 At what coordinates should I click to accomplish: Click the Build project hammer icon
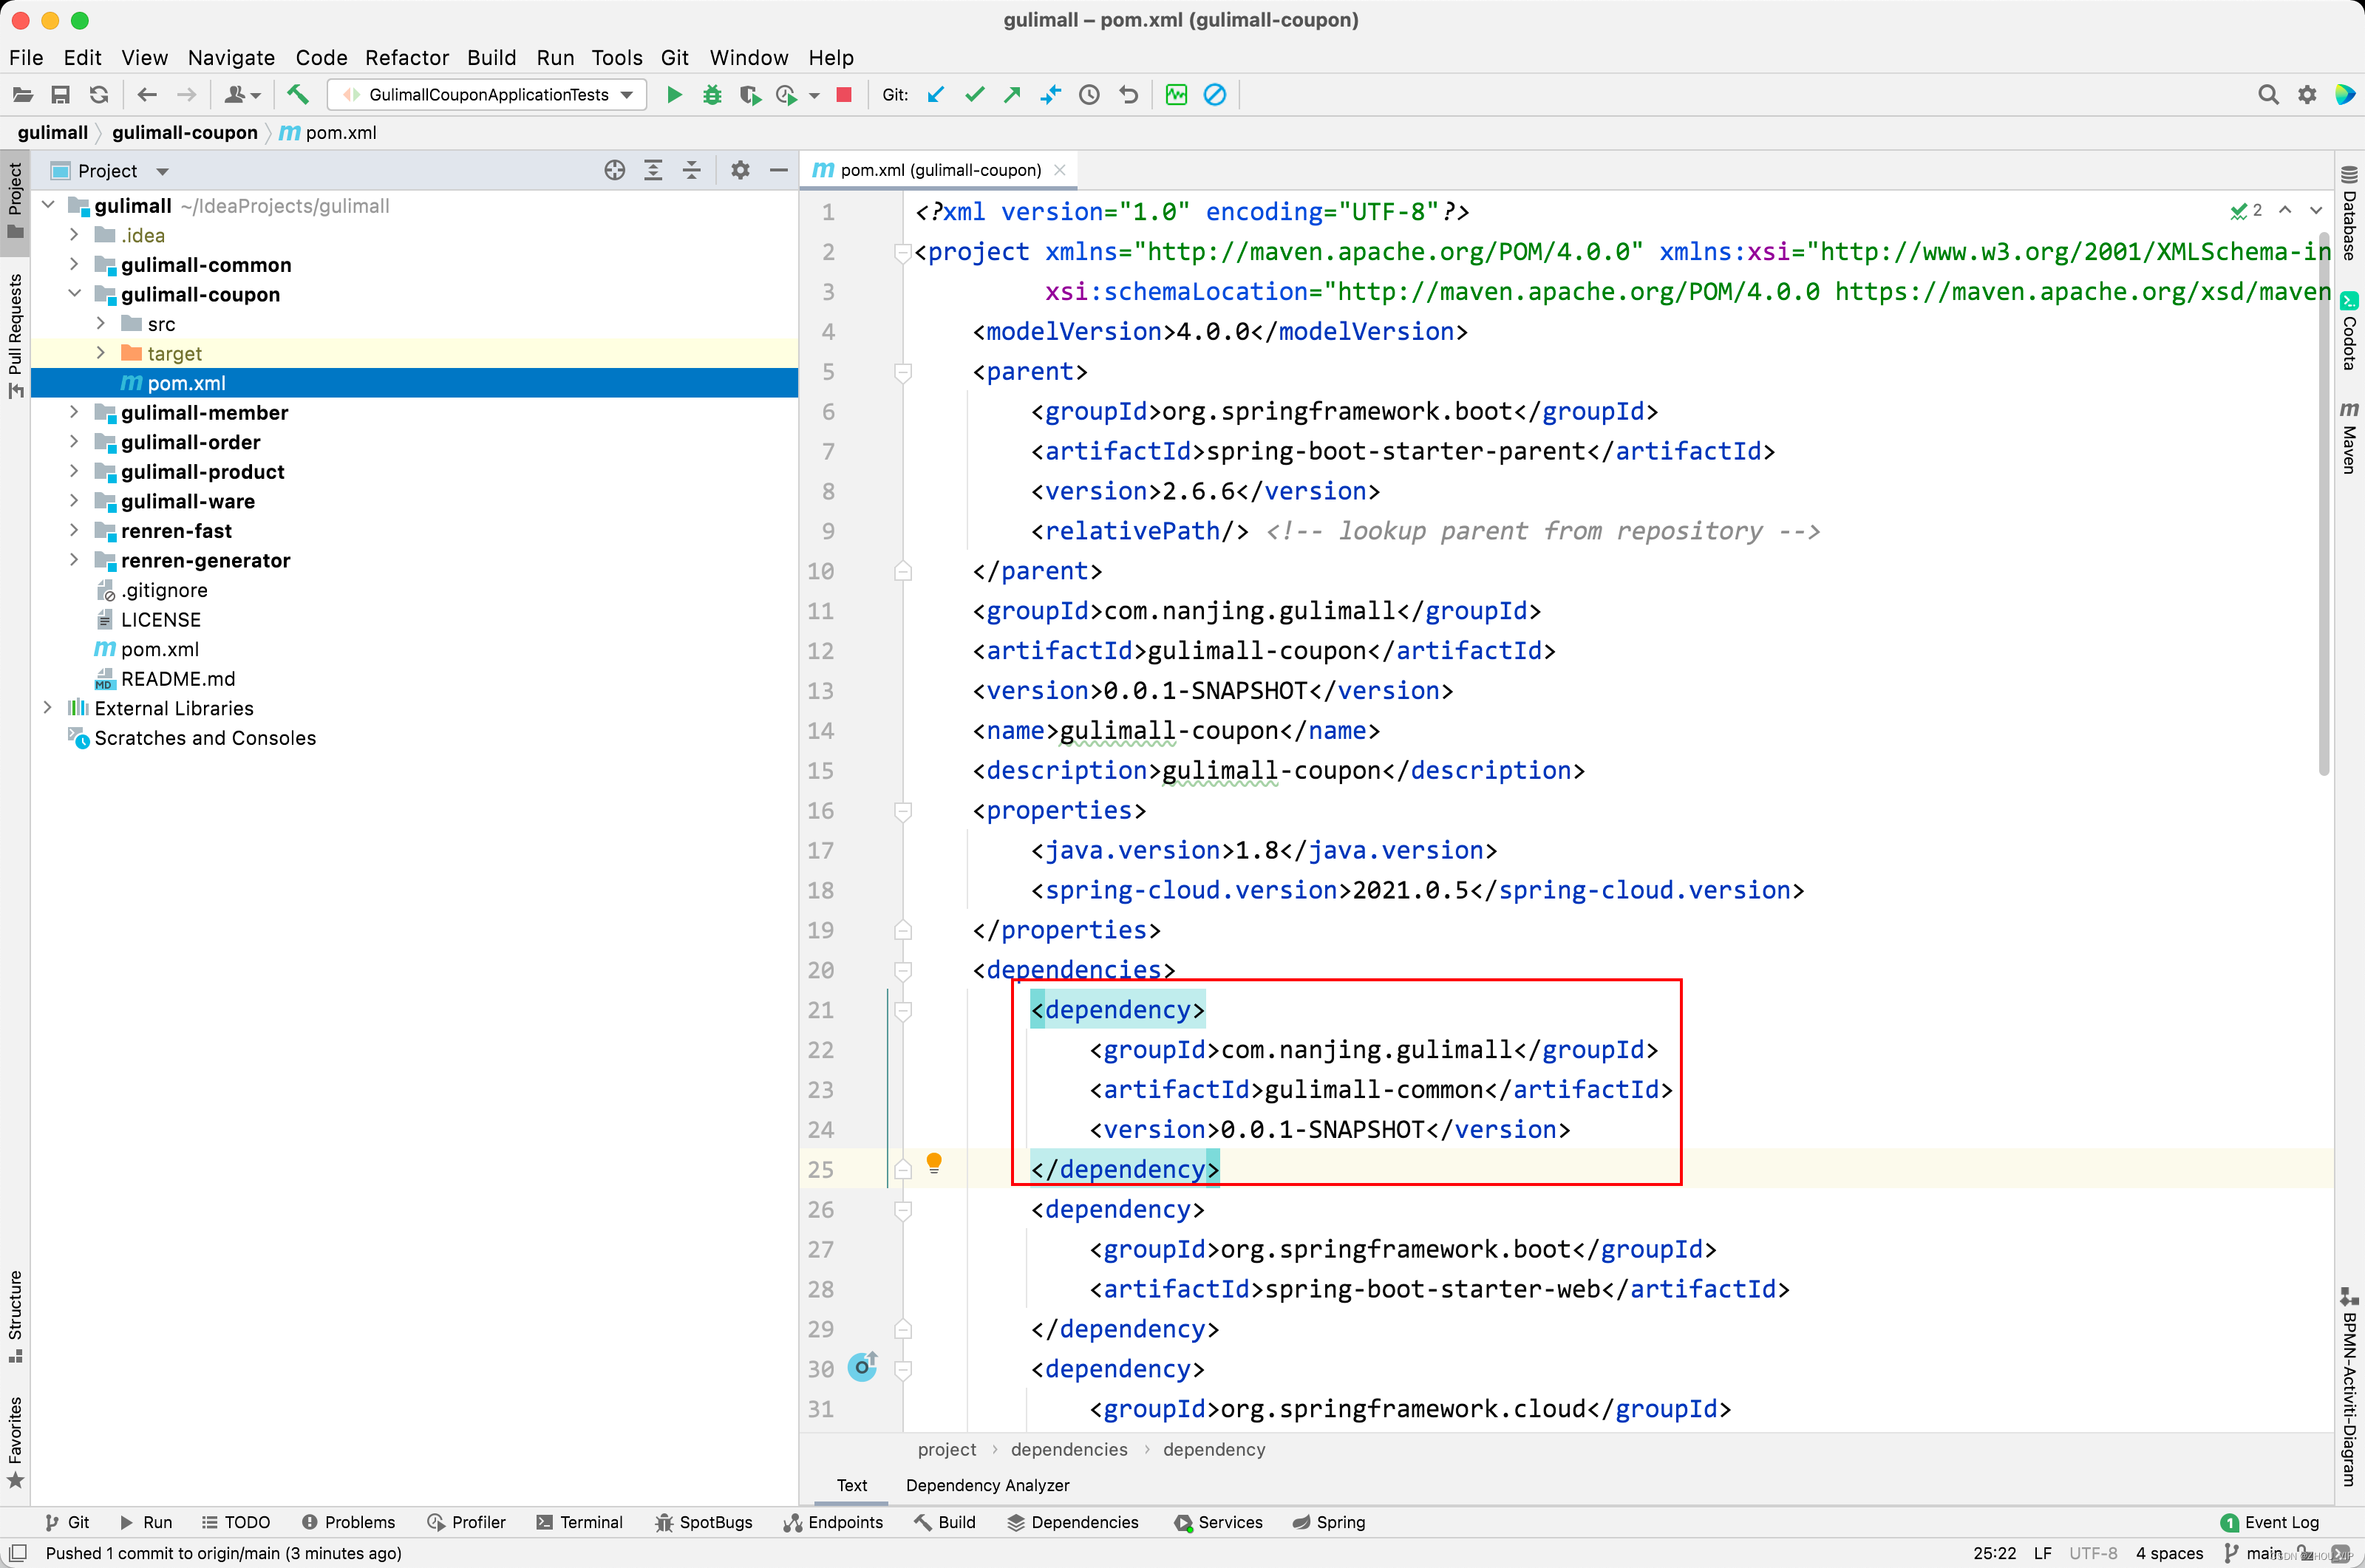click(x=297, y=95)
